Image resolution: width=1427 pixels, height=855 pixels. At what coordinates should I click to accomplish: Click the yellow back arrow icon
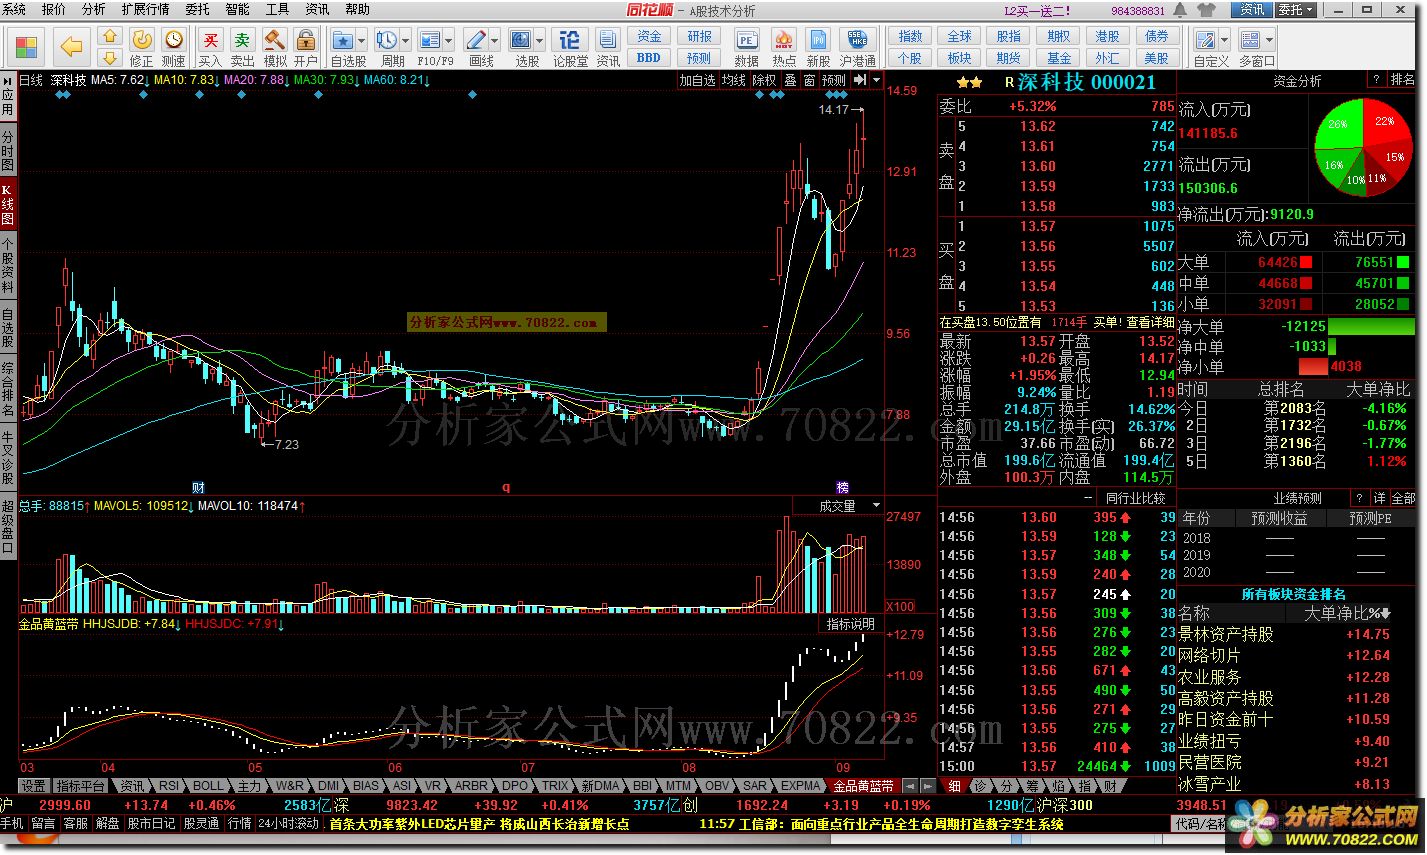[70, 46]
